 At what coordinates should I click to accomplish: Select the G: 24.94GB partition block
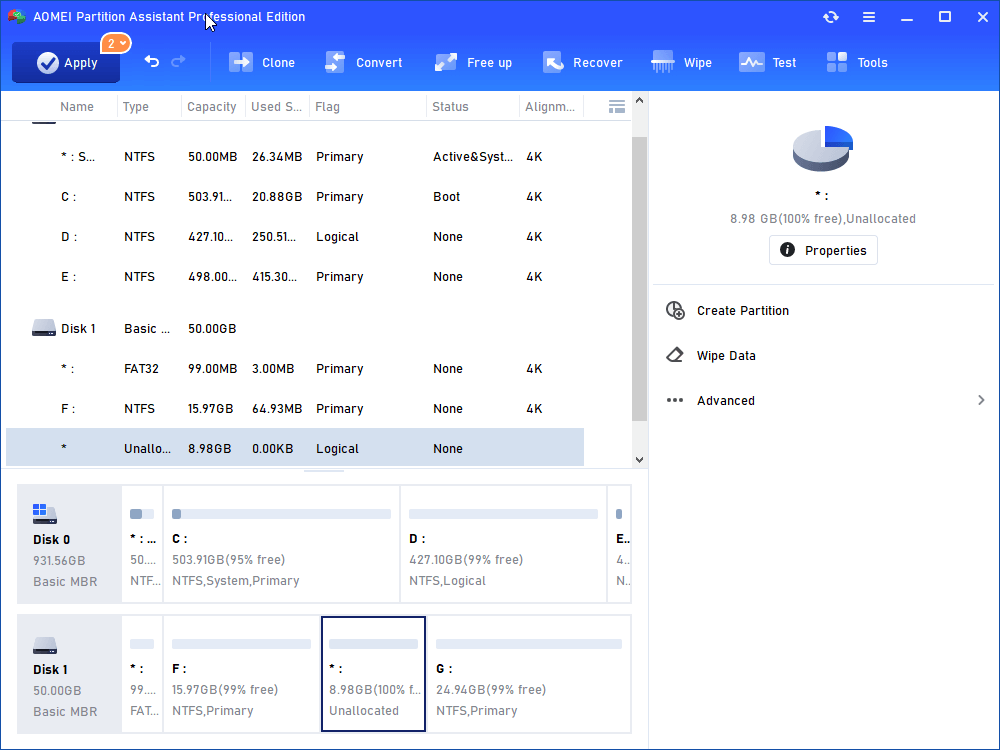(529, 674)
